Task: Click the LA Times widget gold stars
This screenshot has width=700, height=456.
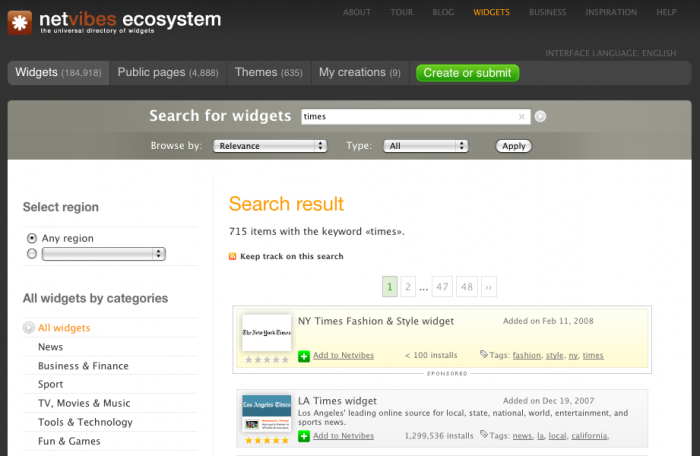Action: point(267,440)
